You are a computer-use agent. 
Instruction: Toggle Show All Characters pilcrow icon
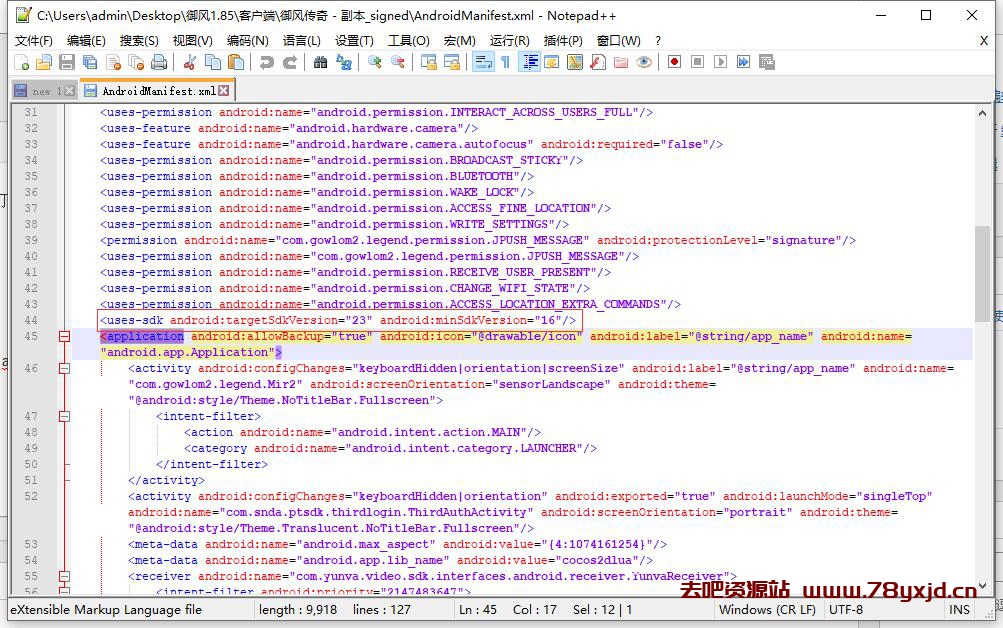coord(505,62)
